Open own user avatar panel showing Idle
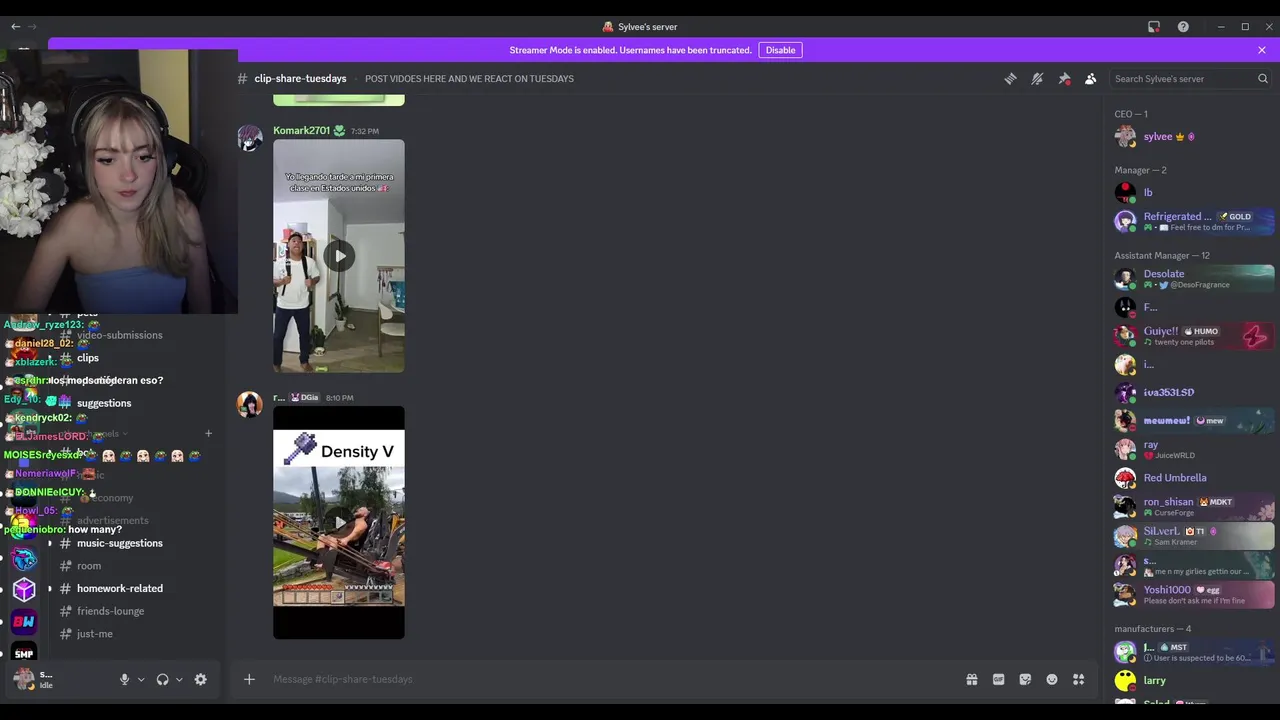Image resolution: width=1280 pixels, height=720 pixels. click(33, 679)
